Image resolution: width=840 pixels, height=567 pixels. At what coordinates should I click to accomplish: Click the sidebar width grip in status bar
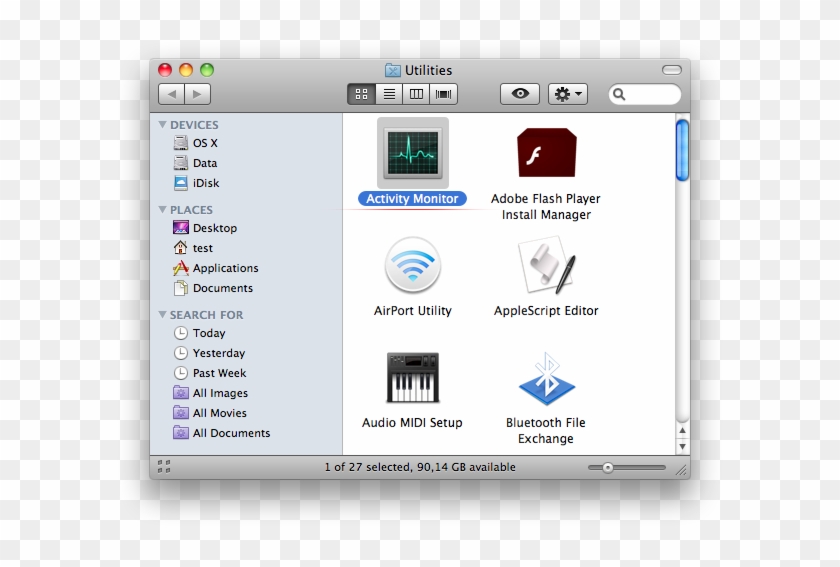[x=164, y=467]
